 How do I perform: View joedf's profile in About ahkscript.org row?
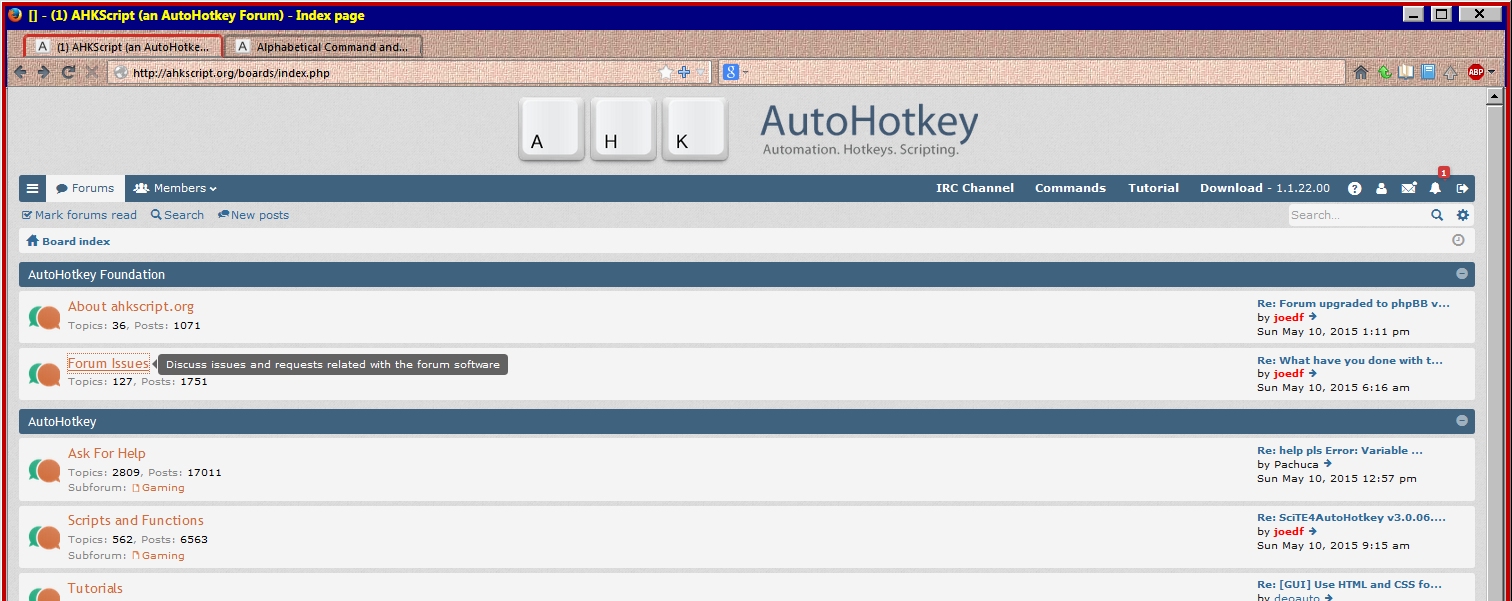pyautogui.click(x=1289, y=317)
